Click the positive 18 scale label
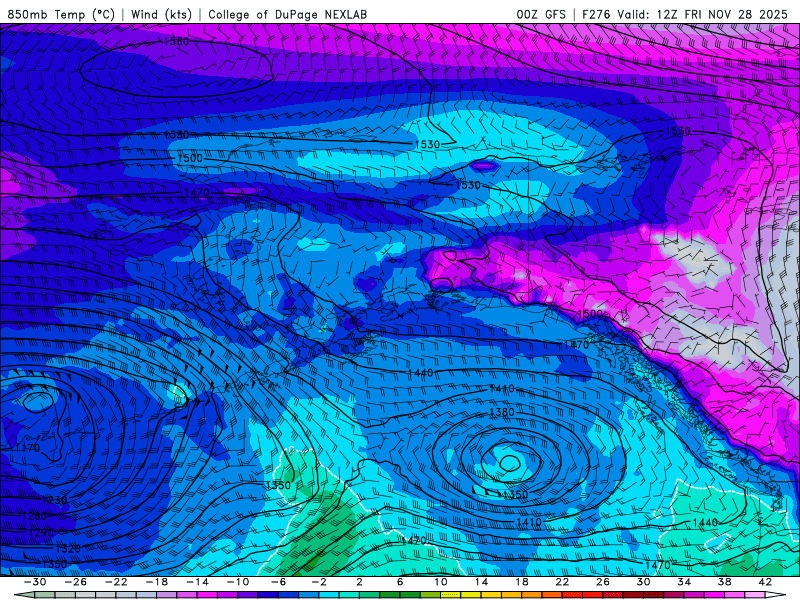 522,582
